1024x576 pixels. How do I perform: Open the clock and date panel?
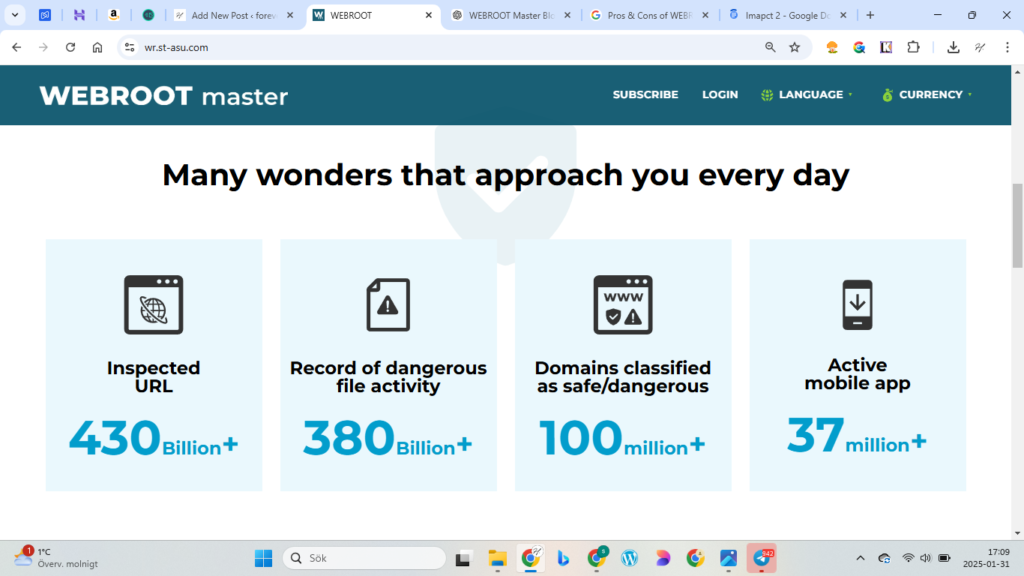987,558
